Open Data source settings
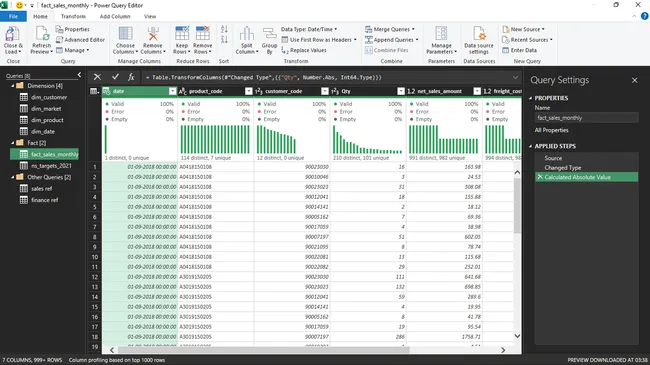This screenshot has height=365, width=650. 479,40
